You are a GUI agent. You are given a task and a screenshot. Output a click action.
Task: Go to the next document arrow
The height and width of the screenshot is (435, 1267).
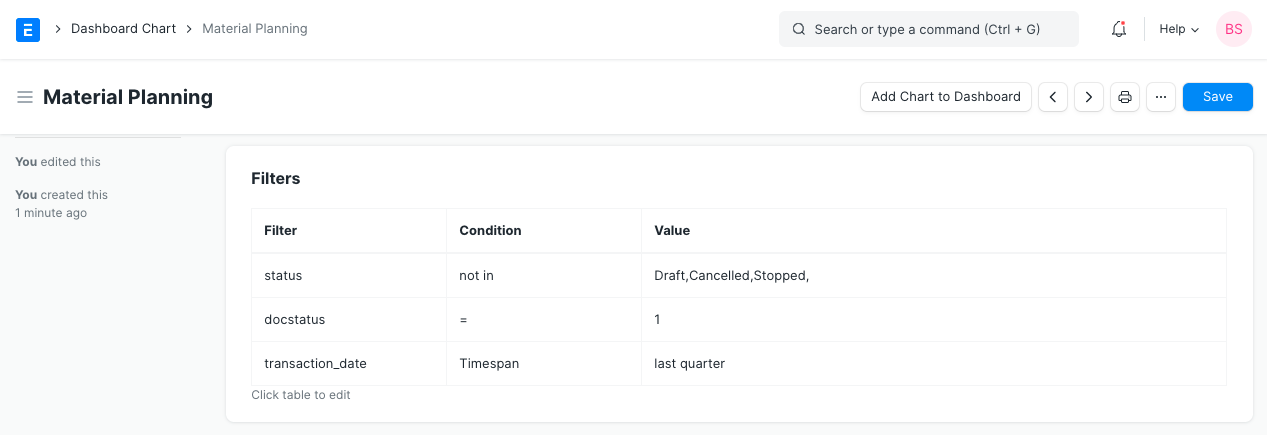coord(1089,97)
